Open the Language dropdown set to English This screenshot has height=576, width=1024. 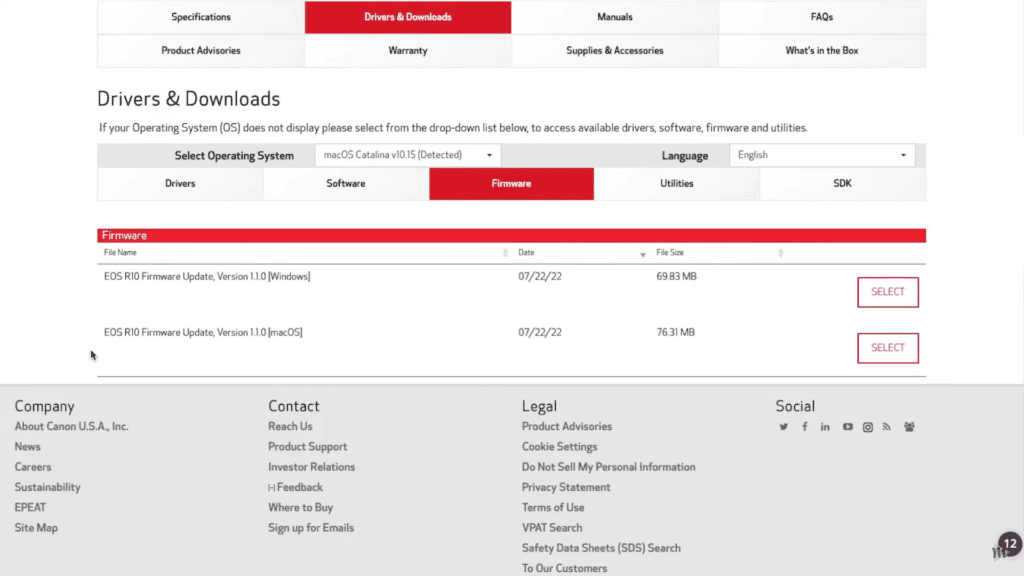coord(822,155)
